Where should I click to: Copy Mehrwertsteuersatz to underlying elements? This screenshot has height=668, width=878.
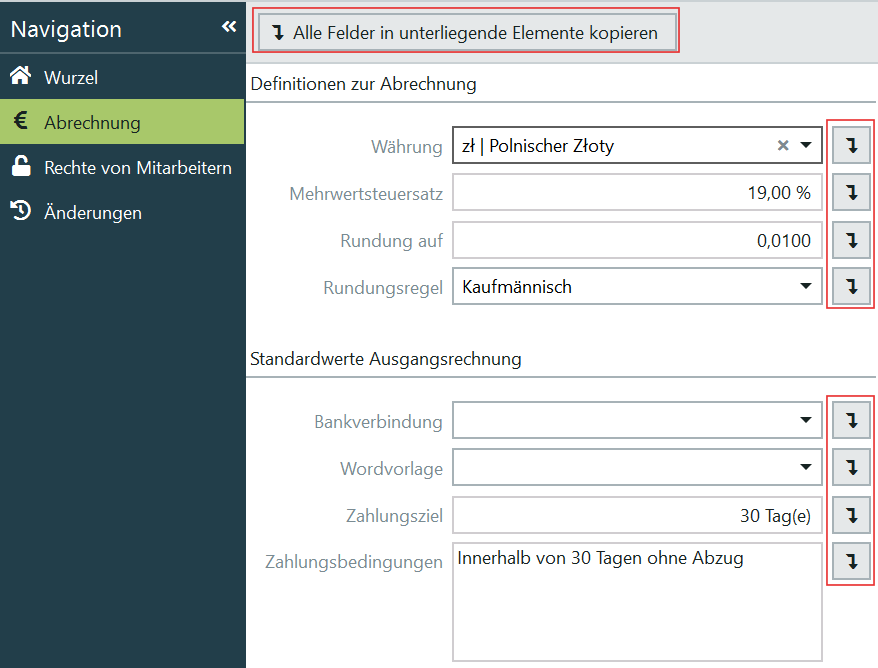(851, 193)
